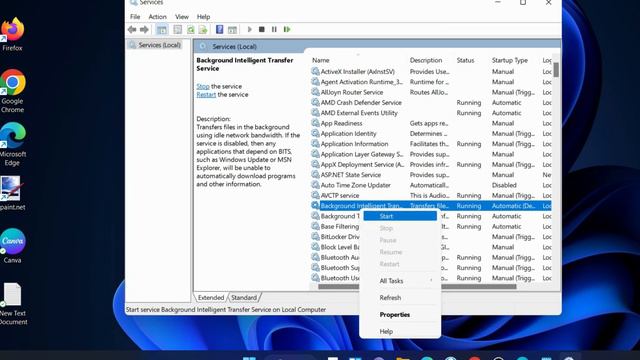Open the Properties toolbar icon
The image size is (640, 360).
[x=178, y=29]
